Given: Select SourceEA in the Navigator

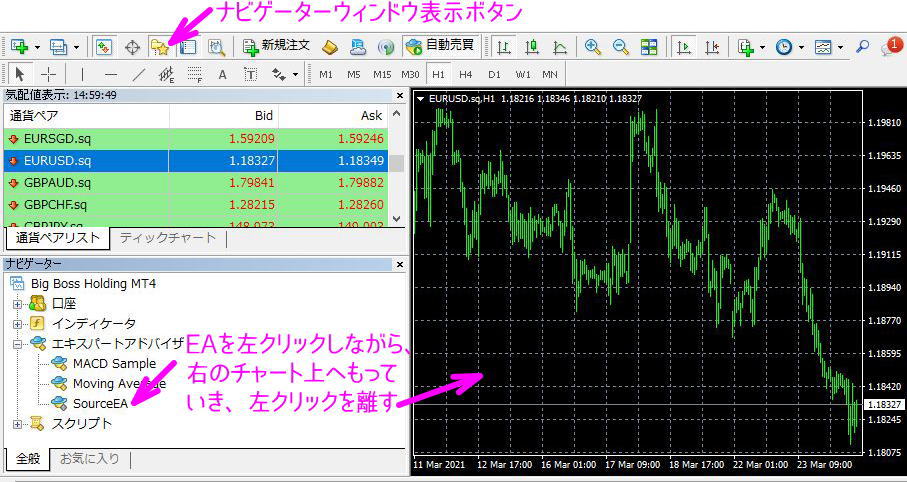Looking at the screenshot, I should tap(100, 403).
